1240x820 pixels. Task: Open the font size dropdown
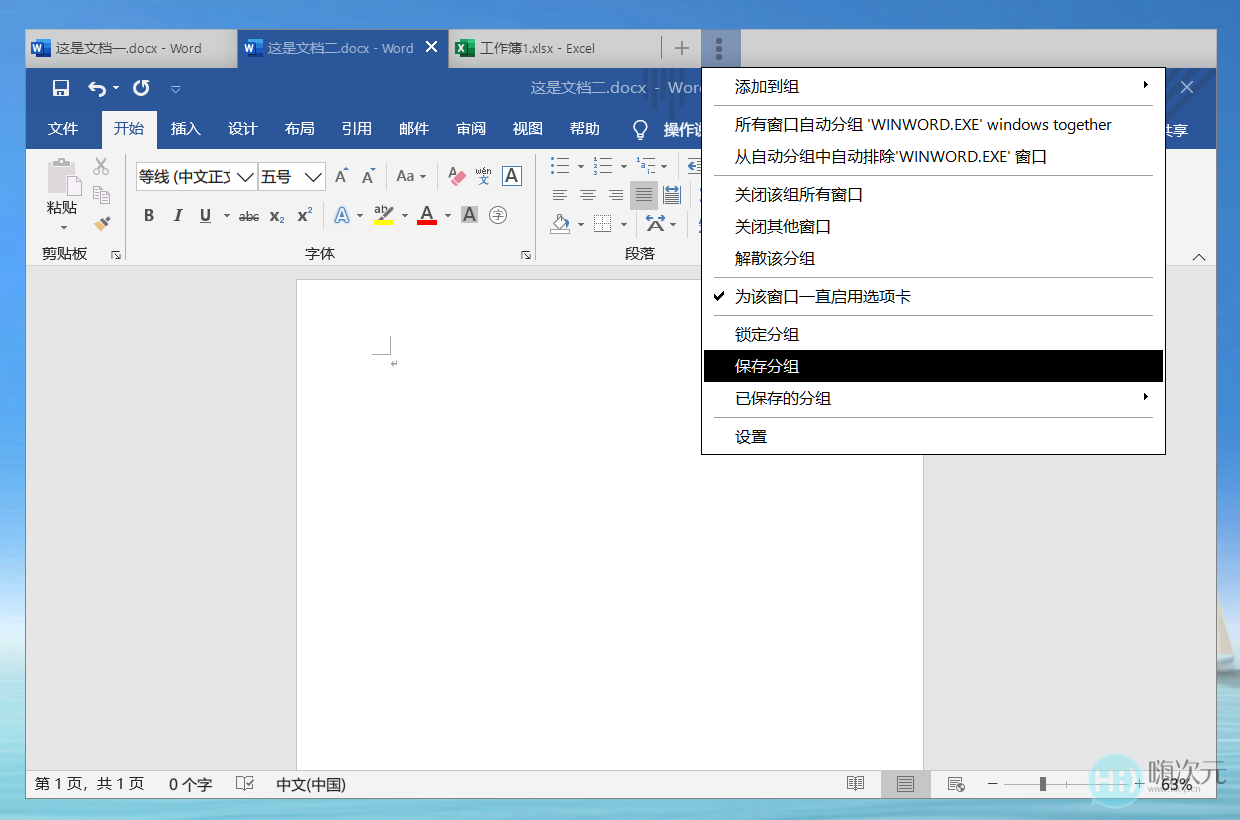point(311,176)
